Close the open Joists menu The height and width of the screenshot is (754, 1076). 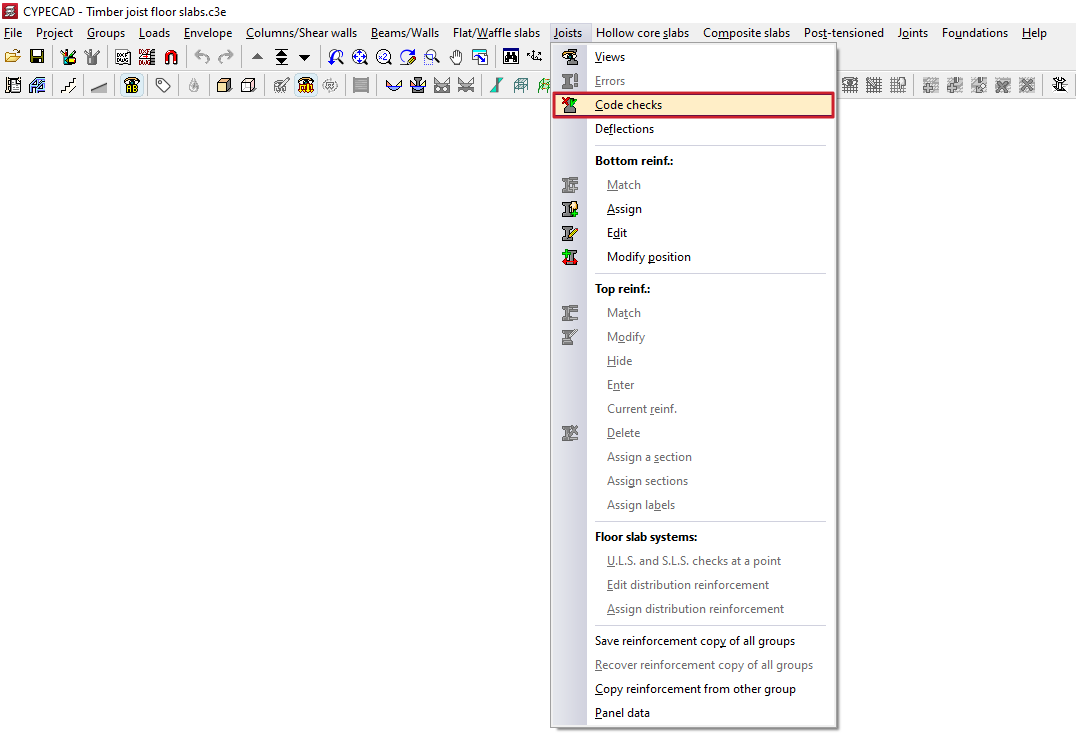(568, 33)
